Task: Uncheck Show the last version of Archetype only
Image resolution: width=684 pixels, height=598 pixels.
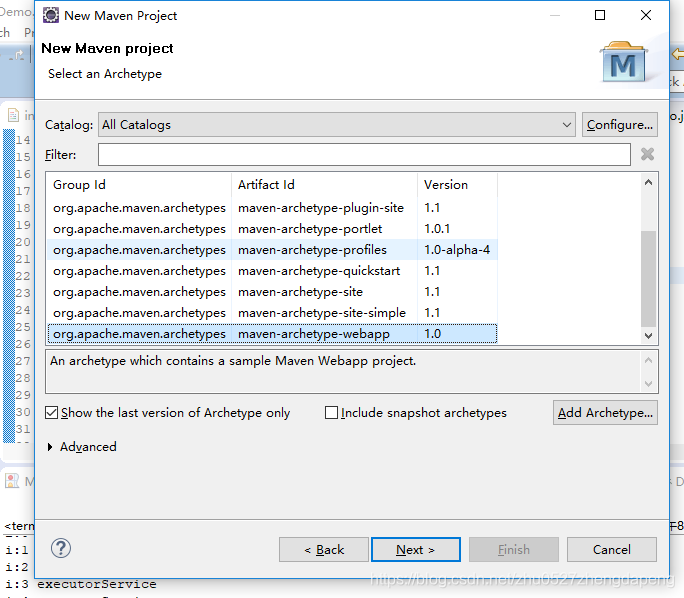Action: pyautogui.click(x=51, y=413)
